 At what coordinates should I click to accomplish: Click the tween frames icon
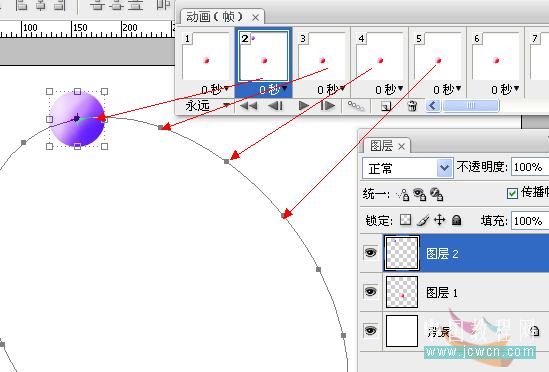[x=356, y=106]
